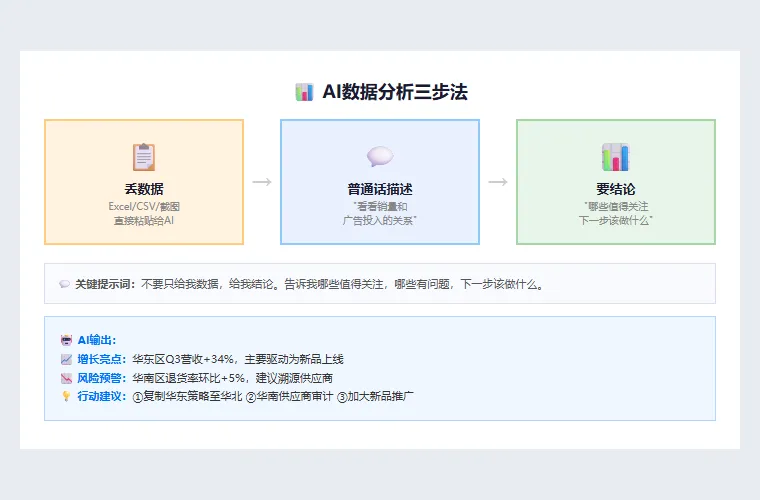This screenshot has height=500, width=760.
Task: Click the speech bubble icon above 普通话描述
Action: (380, 156)
